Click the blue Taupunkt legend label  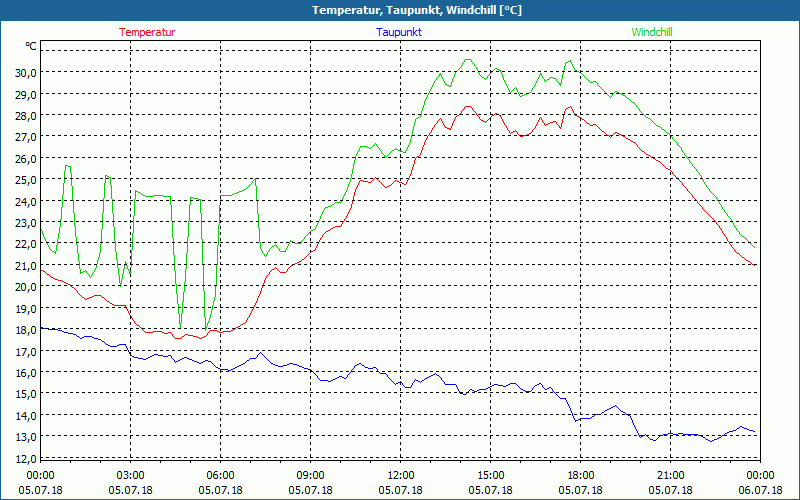click(x=399, y=32)
